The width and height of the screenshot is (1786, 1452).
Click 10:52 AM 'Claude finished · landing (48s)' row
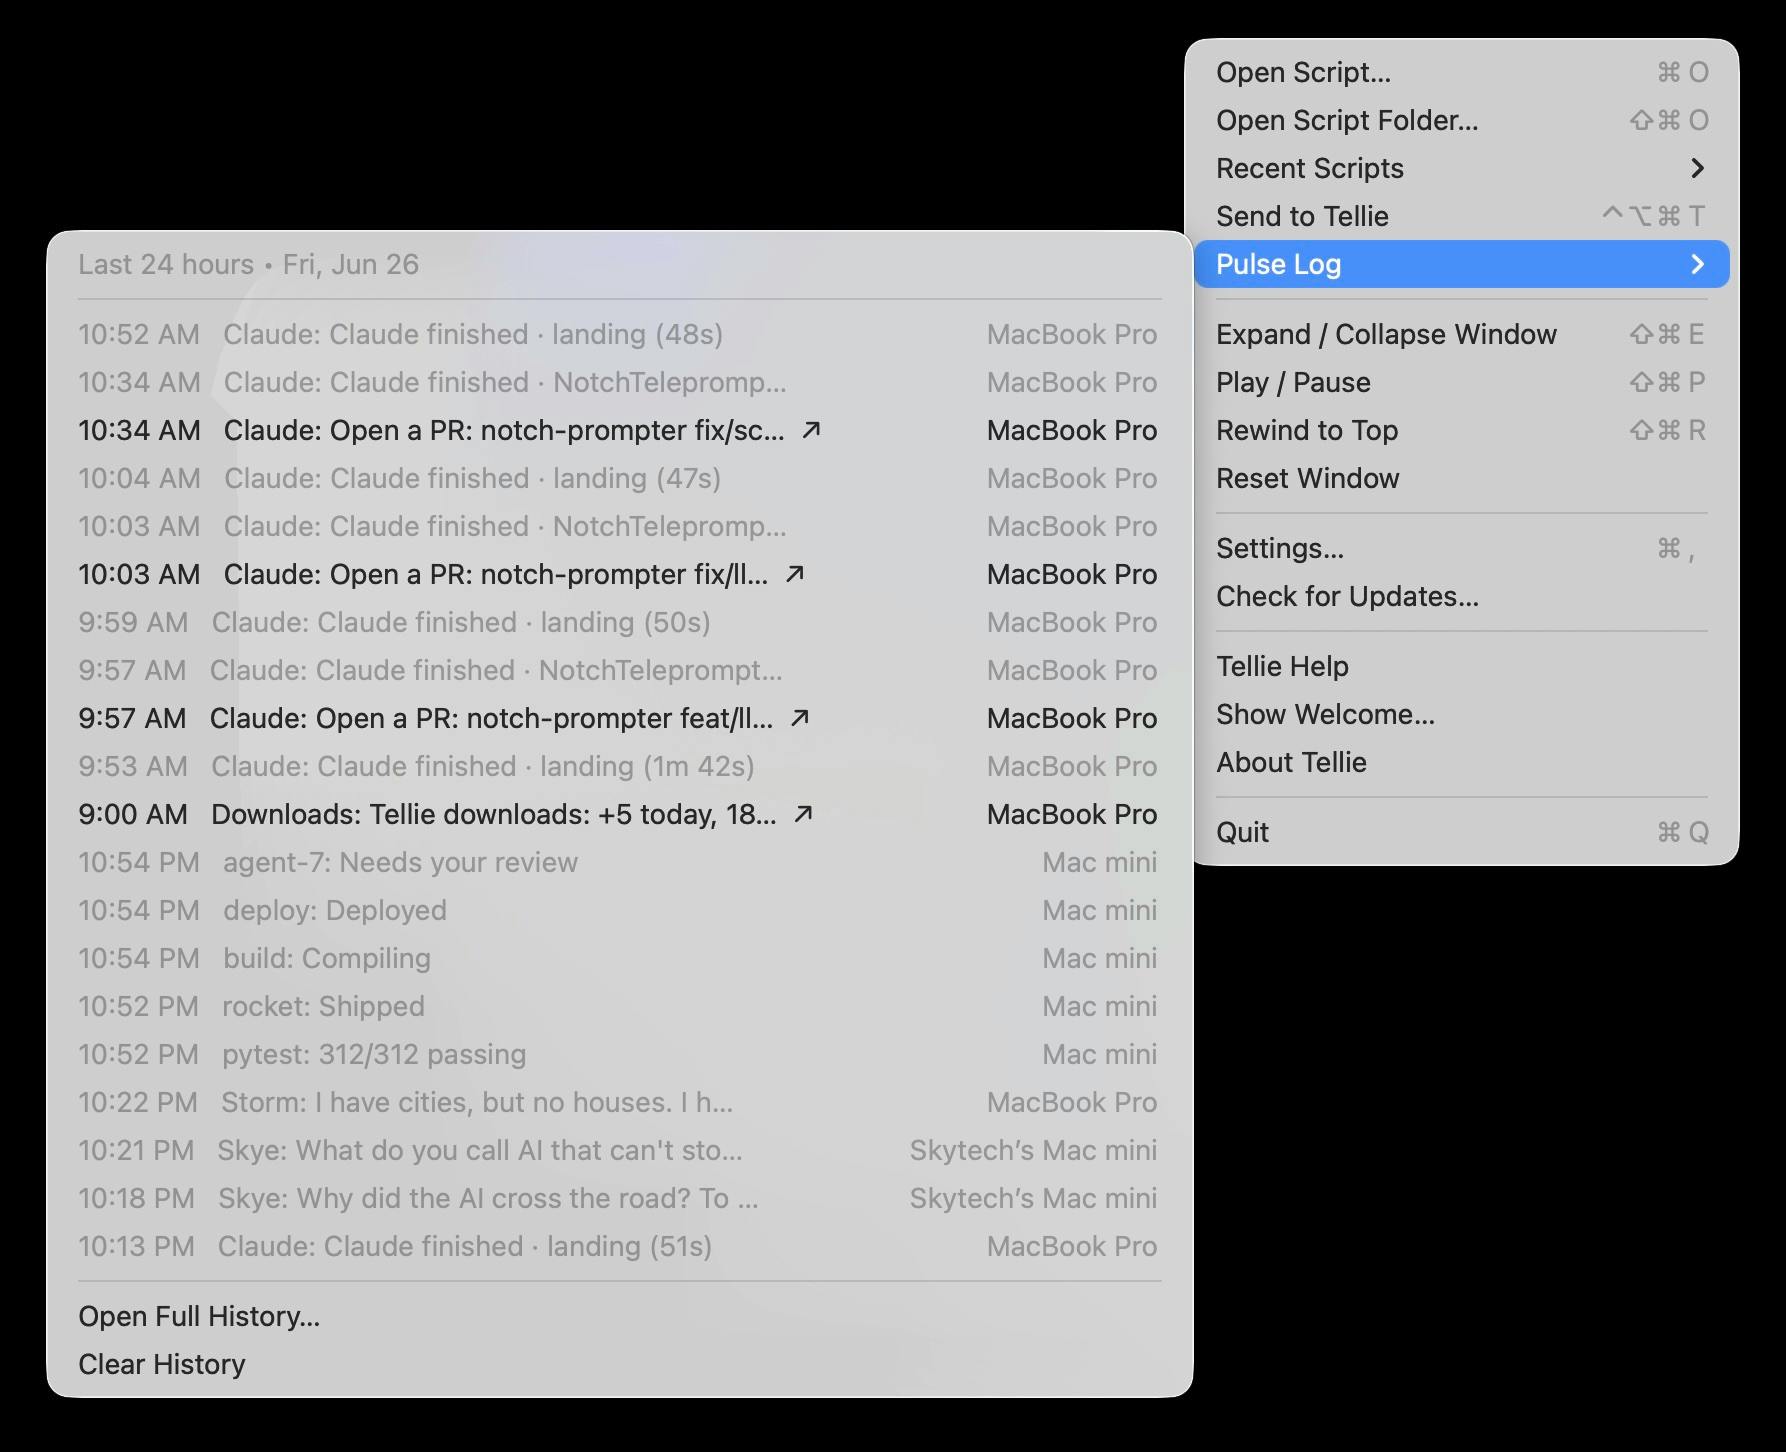[620, 334]
